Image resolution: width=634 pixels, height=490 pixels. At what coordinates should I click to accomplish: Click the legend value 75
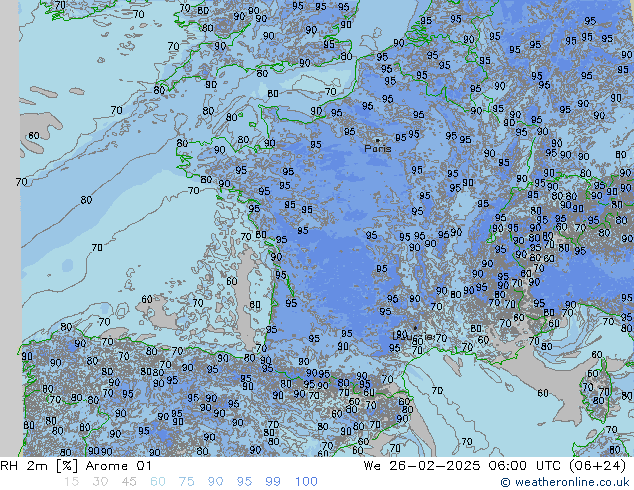click(x=186, y=482)
